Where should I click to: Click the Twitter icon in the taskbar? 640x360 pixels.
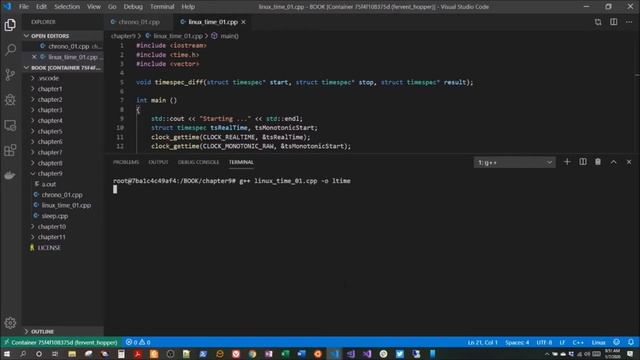[x=400, y=354]
